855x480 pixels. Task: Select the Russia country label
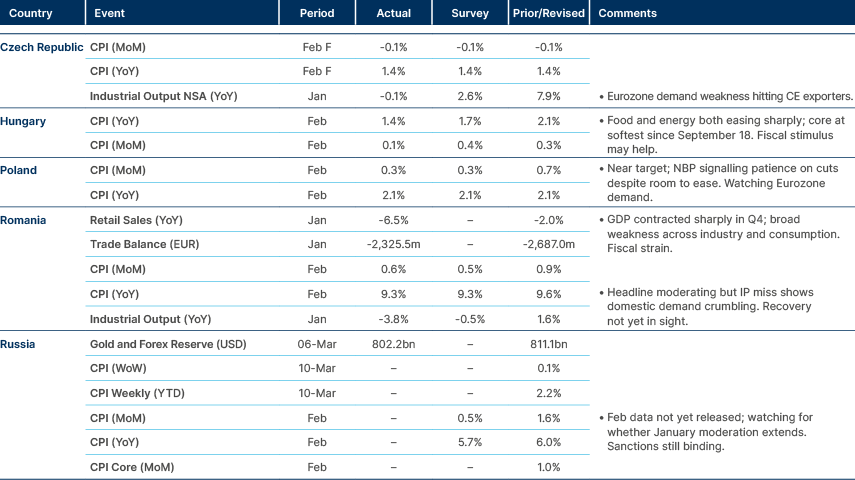point(17,344)
